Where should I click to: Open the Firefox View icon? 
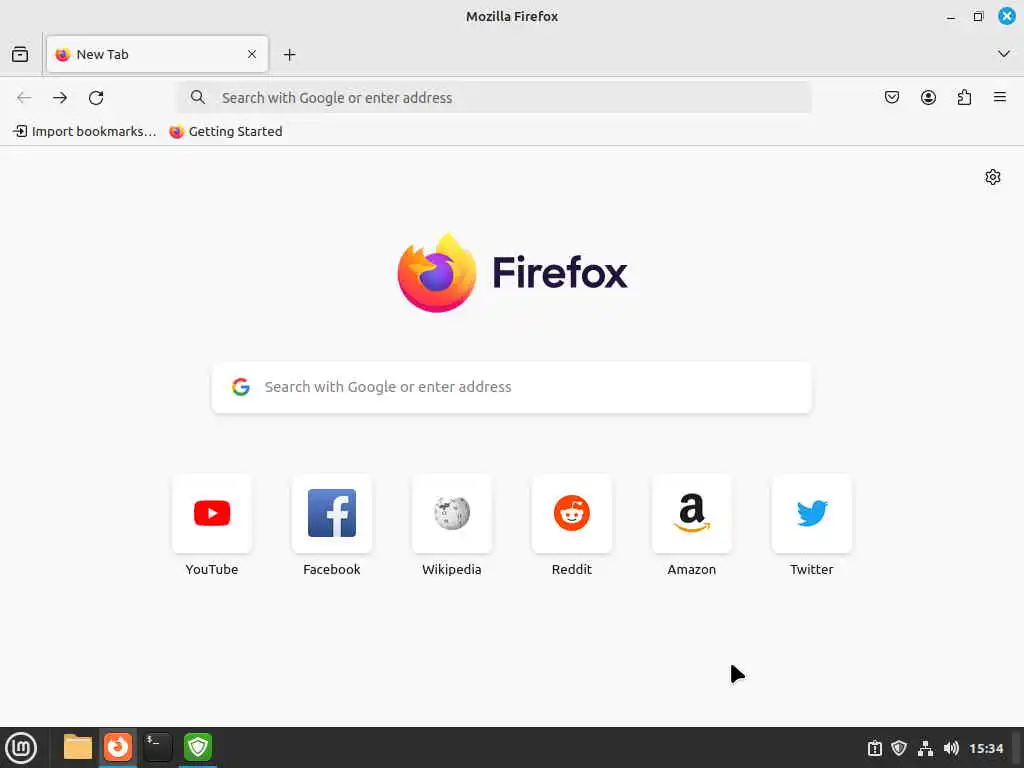pos(20,54)
